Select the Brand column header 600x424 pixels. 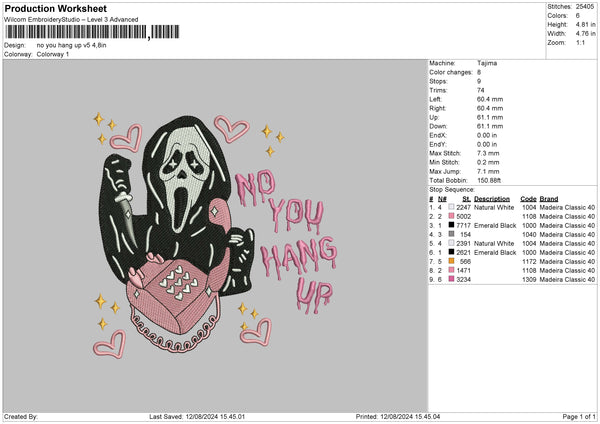tap(553, 198)
